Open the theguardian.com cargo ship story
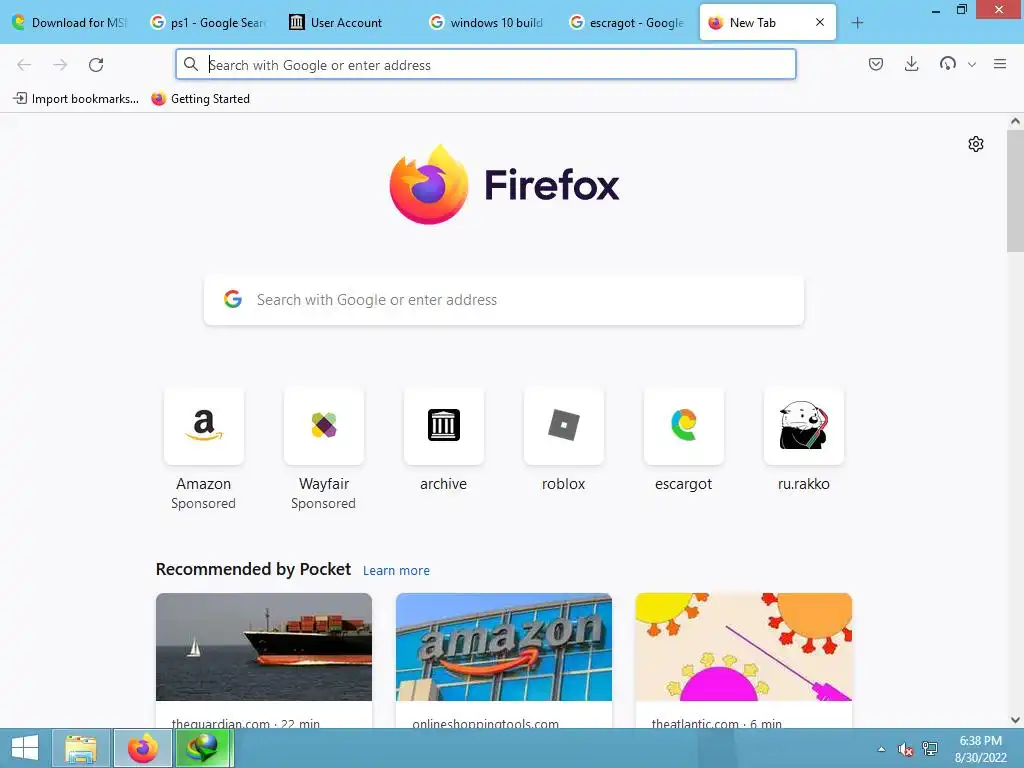Viewport: 1024px width, 768px height. pyautogui.click(x=264, y=660)
